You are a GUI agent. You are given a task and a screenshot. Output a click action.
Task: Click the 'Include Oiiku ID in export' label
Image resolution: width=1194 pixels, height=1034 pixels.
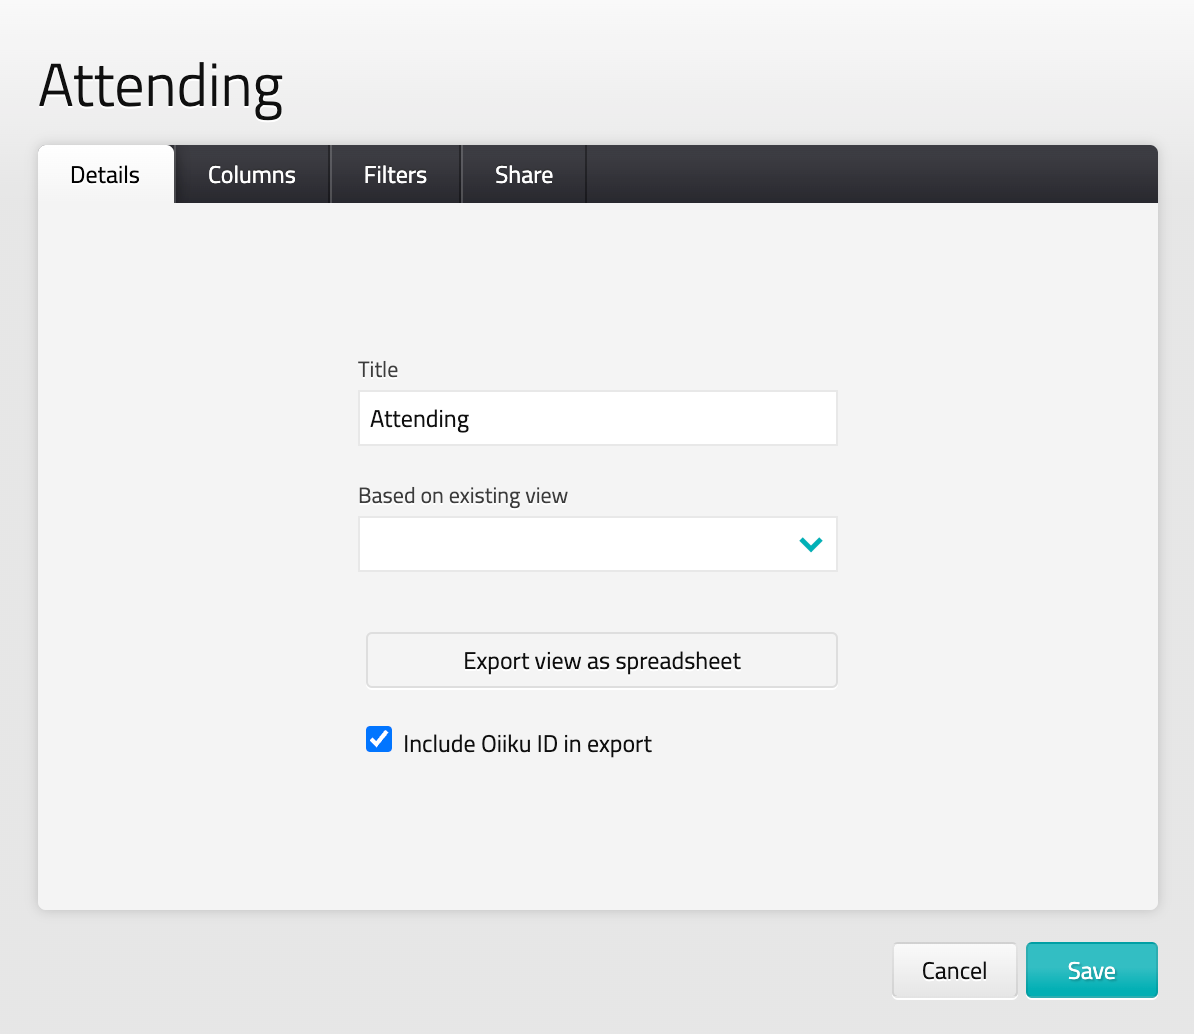527,744
